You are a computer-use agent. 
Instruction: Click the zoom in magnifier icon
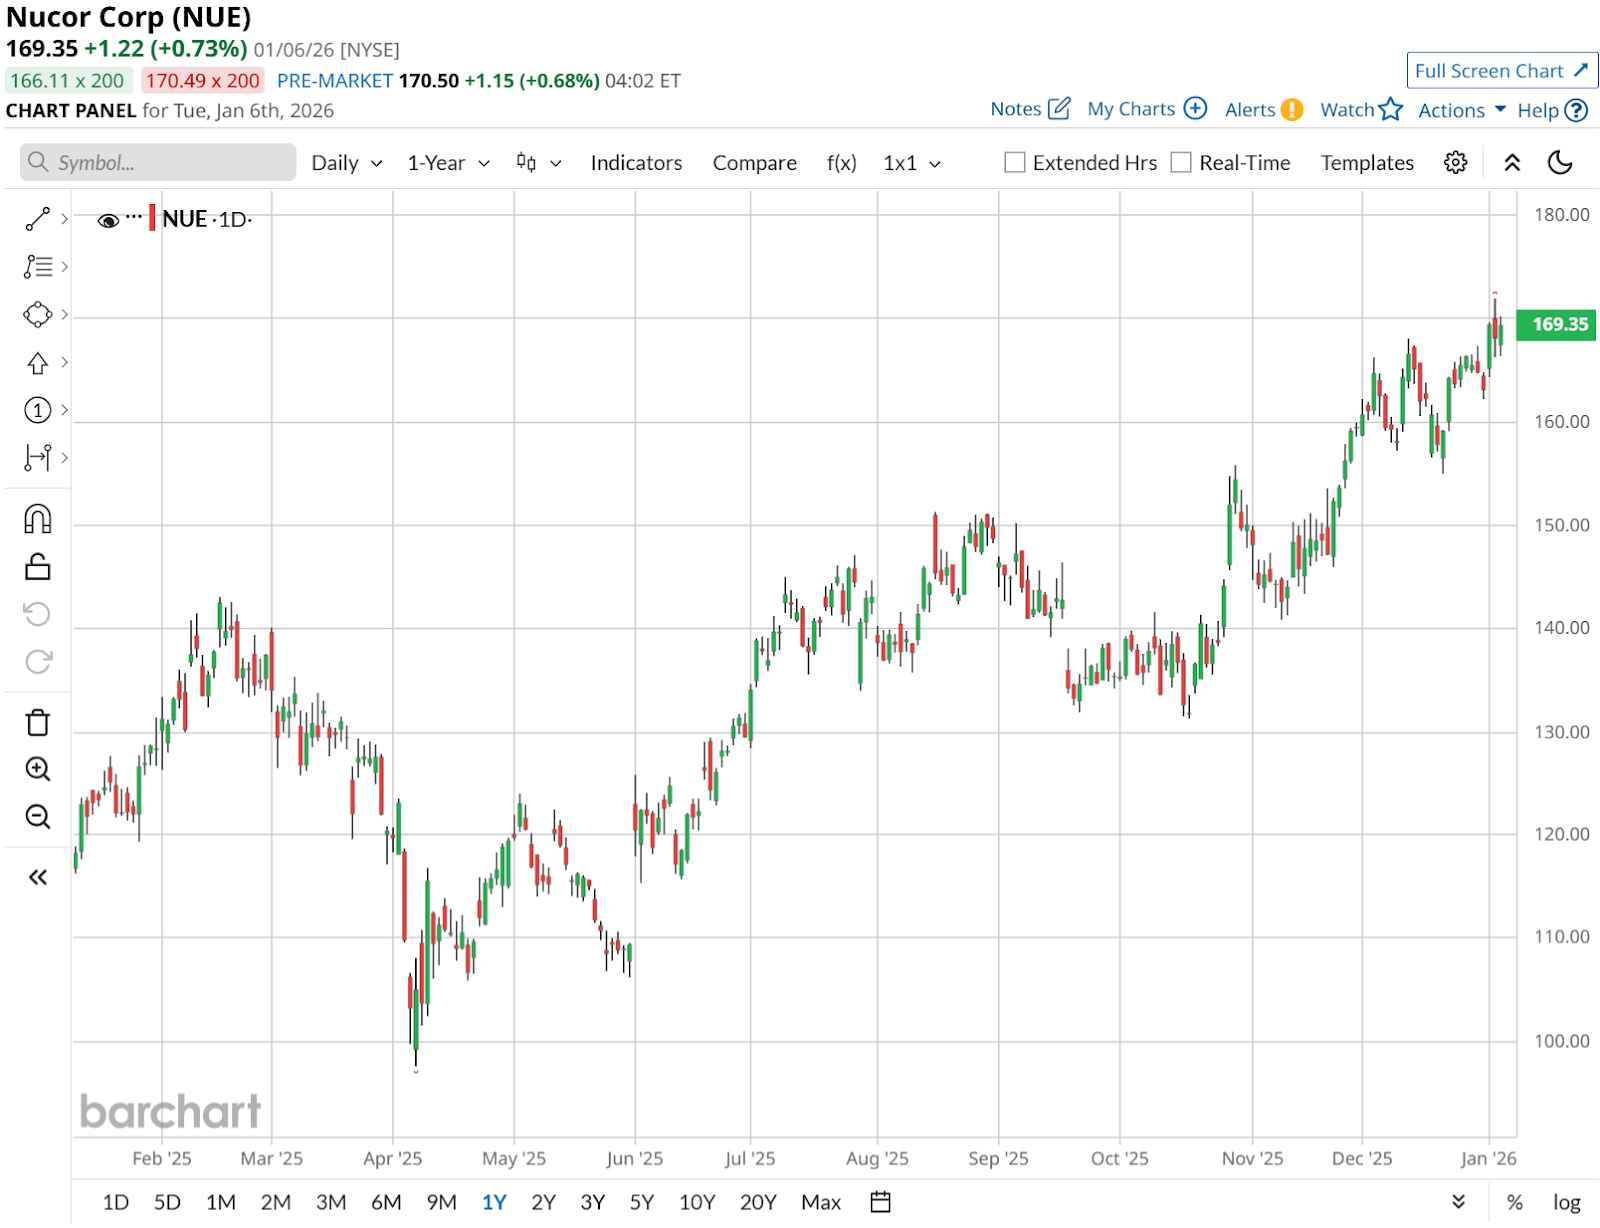pyautogui.click(x=38, y=769)
